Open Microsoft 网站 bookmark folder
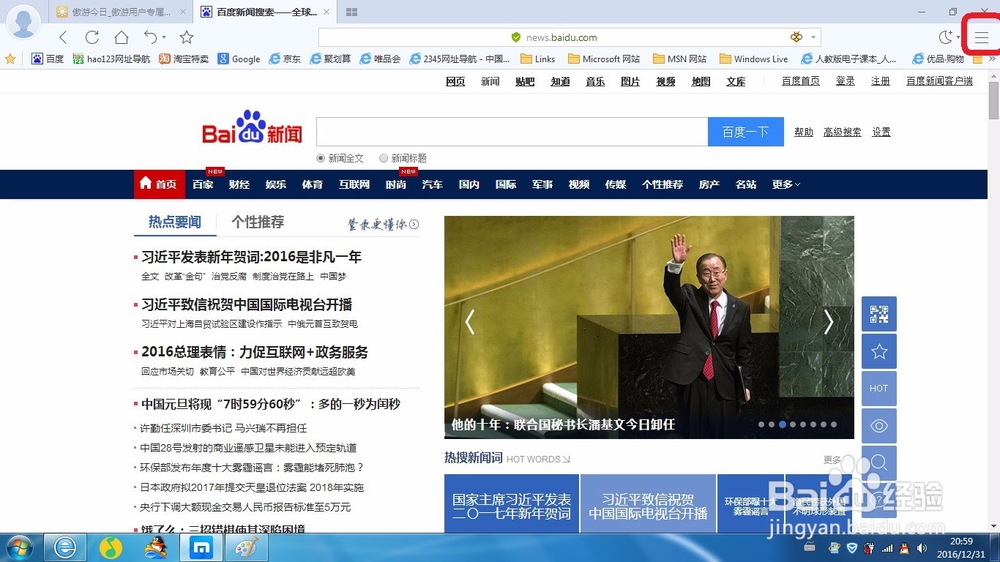Screen dimensions: 1000x562 [605, 59]
